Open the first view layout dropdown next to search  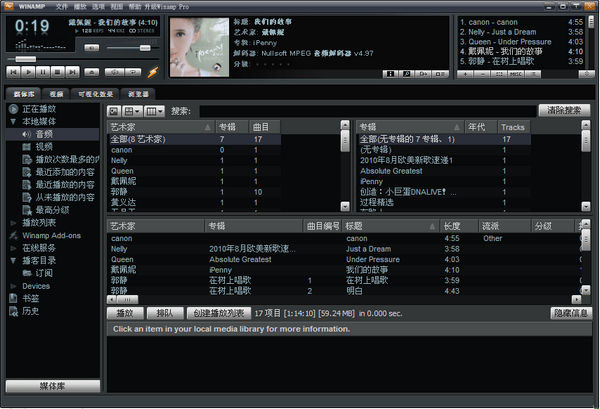[x=132, y=111]
